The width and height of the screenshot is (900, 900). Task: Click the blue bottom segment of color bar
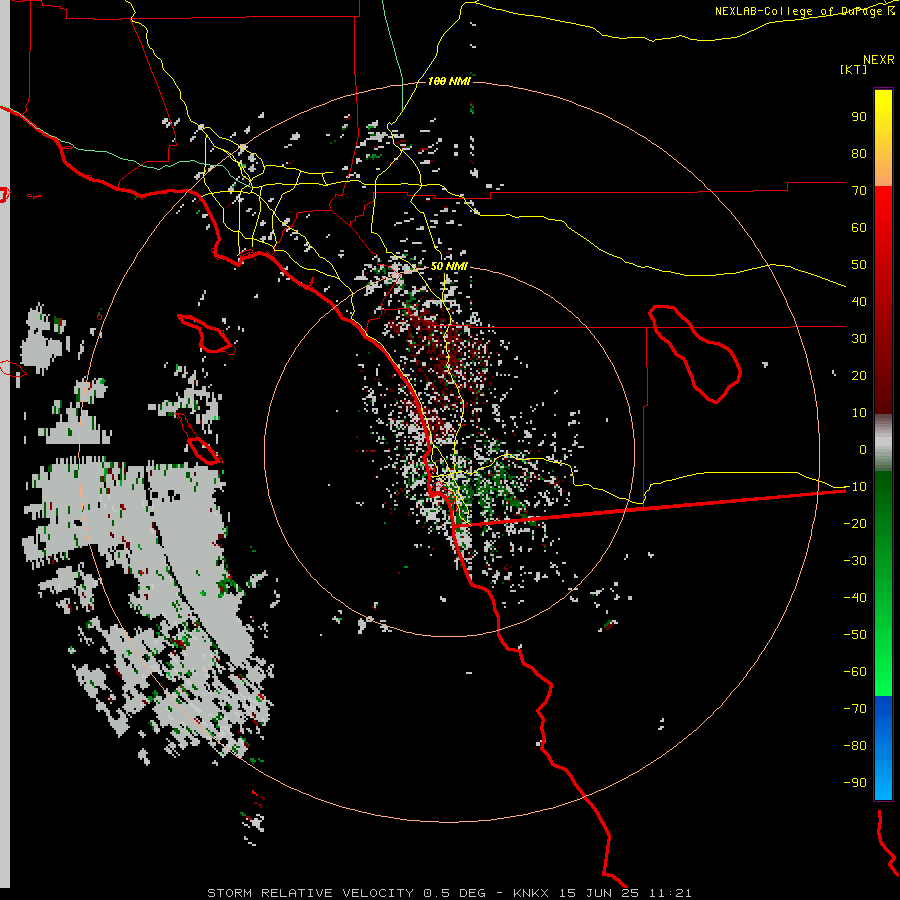pos(883,748)
